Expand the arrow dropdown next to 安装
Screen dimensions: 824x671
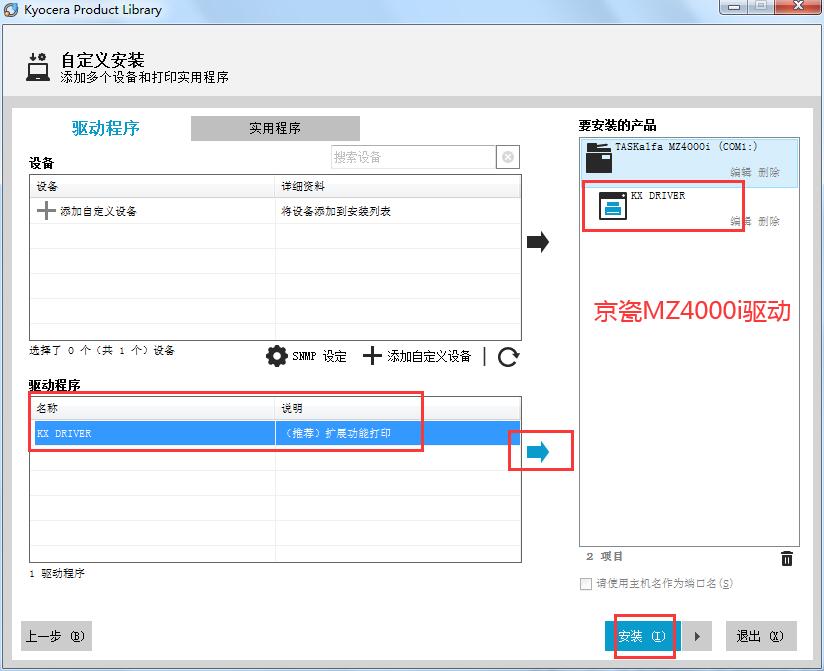697,636
